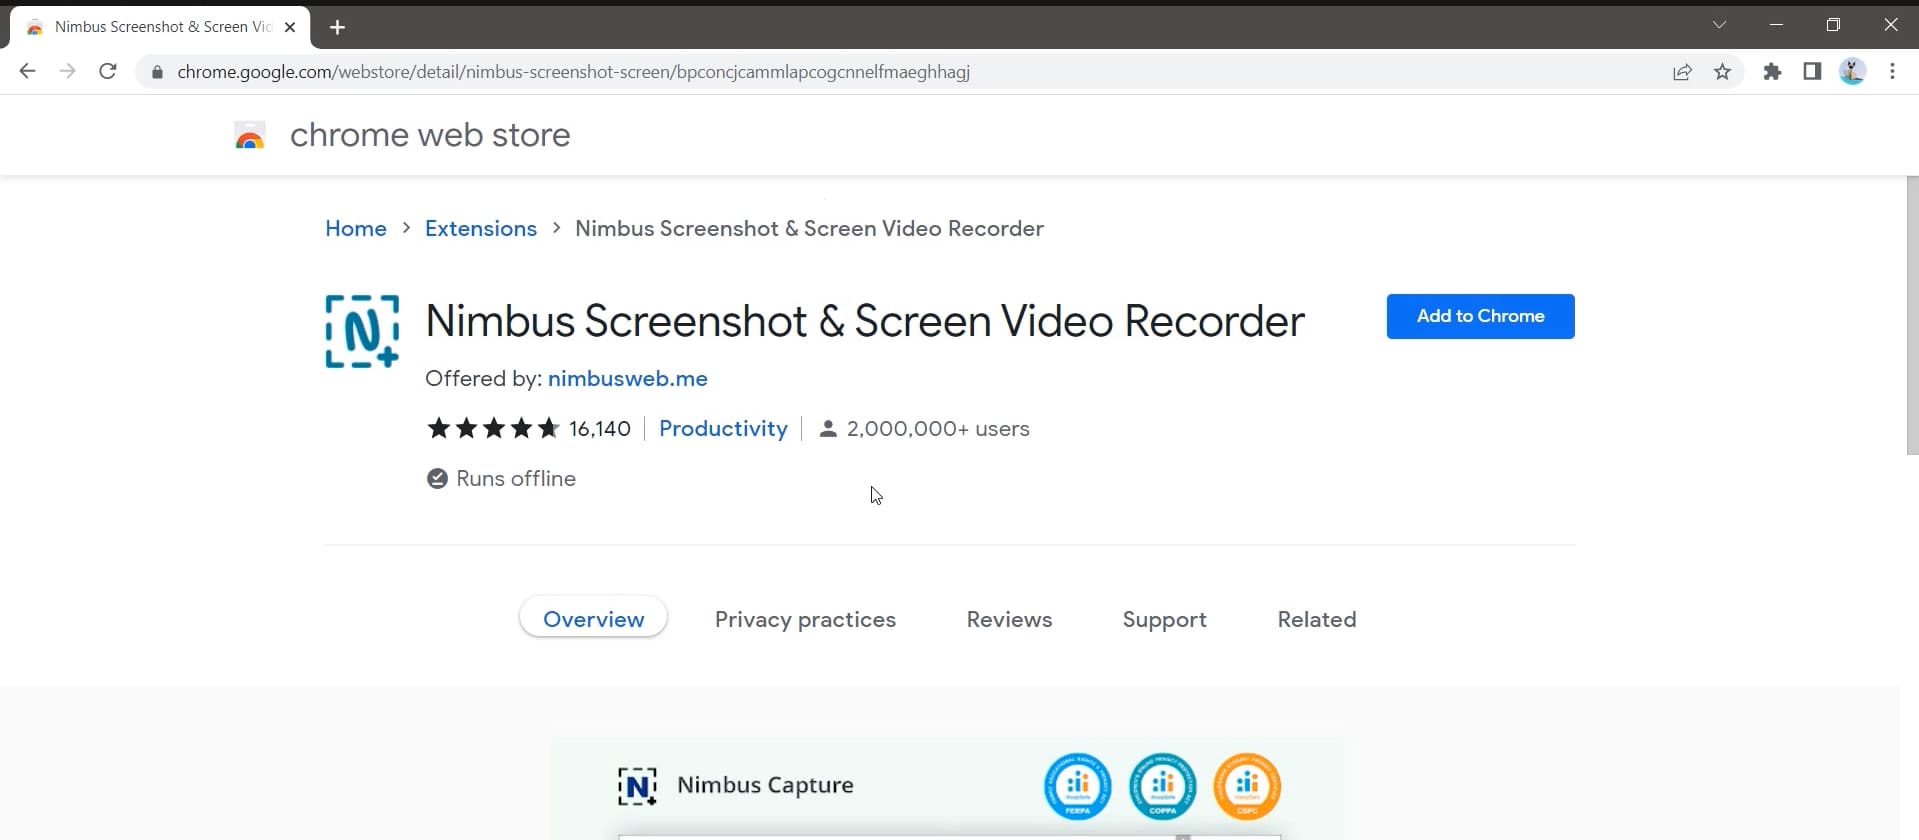Screen dimensions: 1919x840
Task: Close the Nimbus Screenshot tab
Action: (290, 27)
